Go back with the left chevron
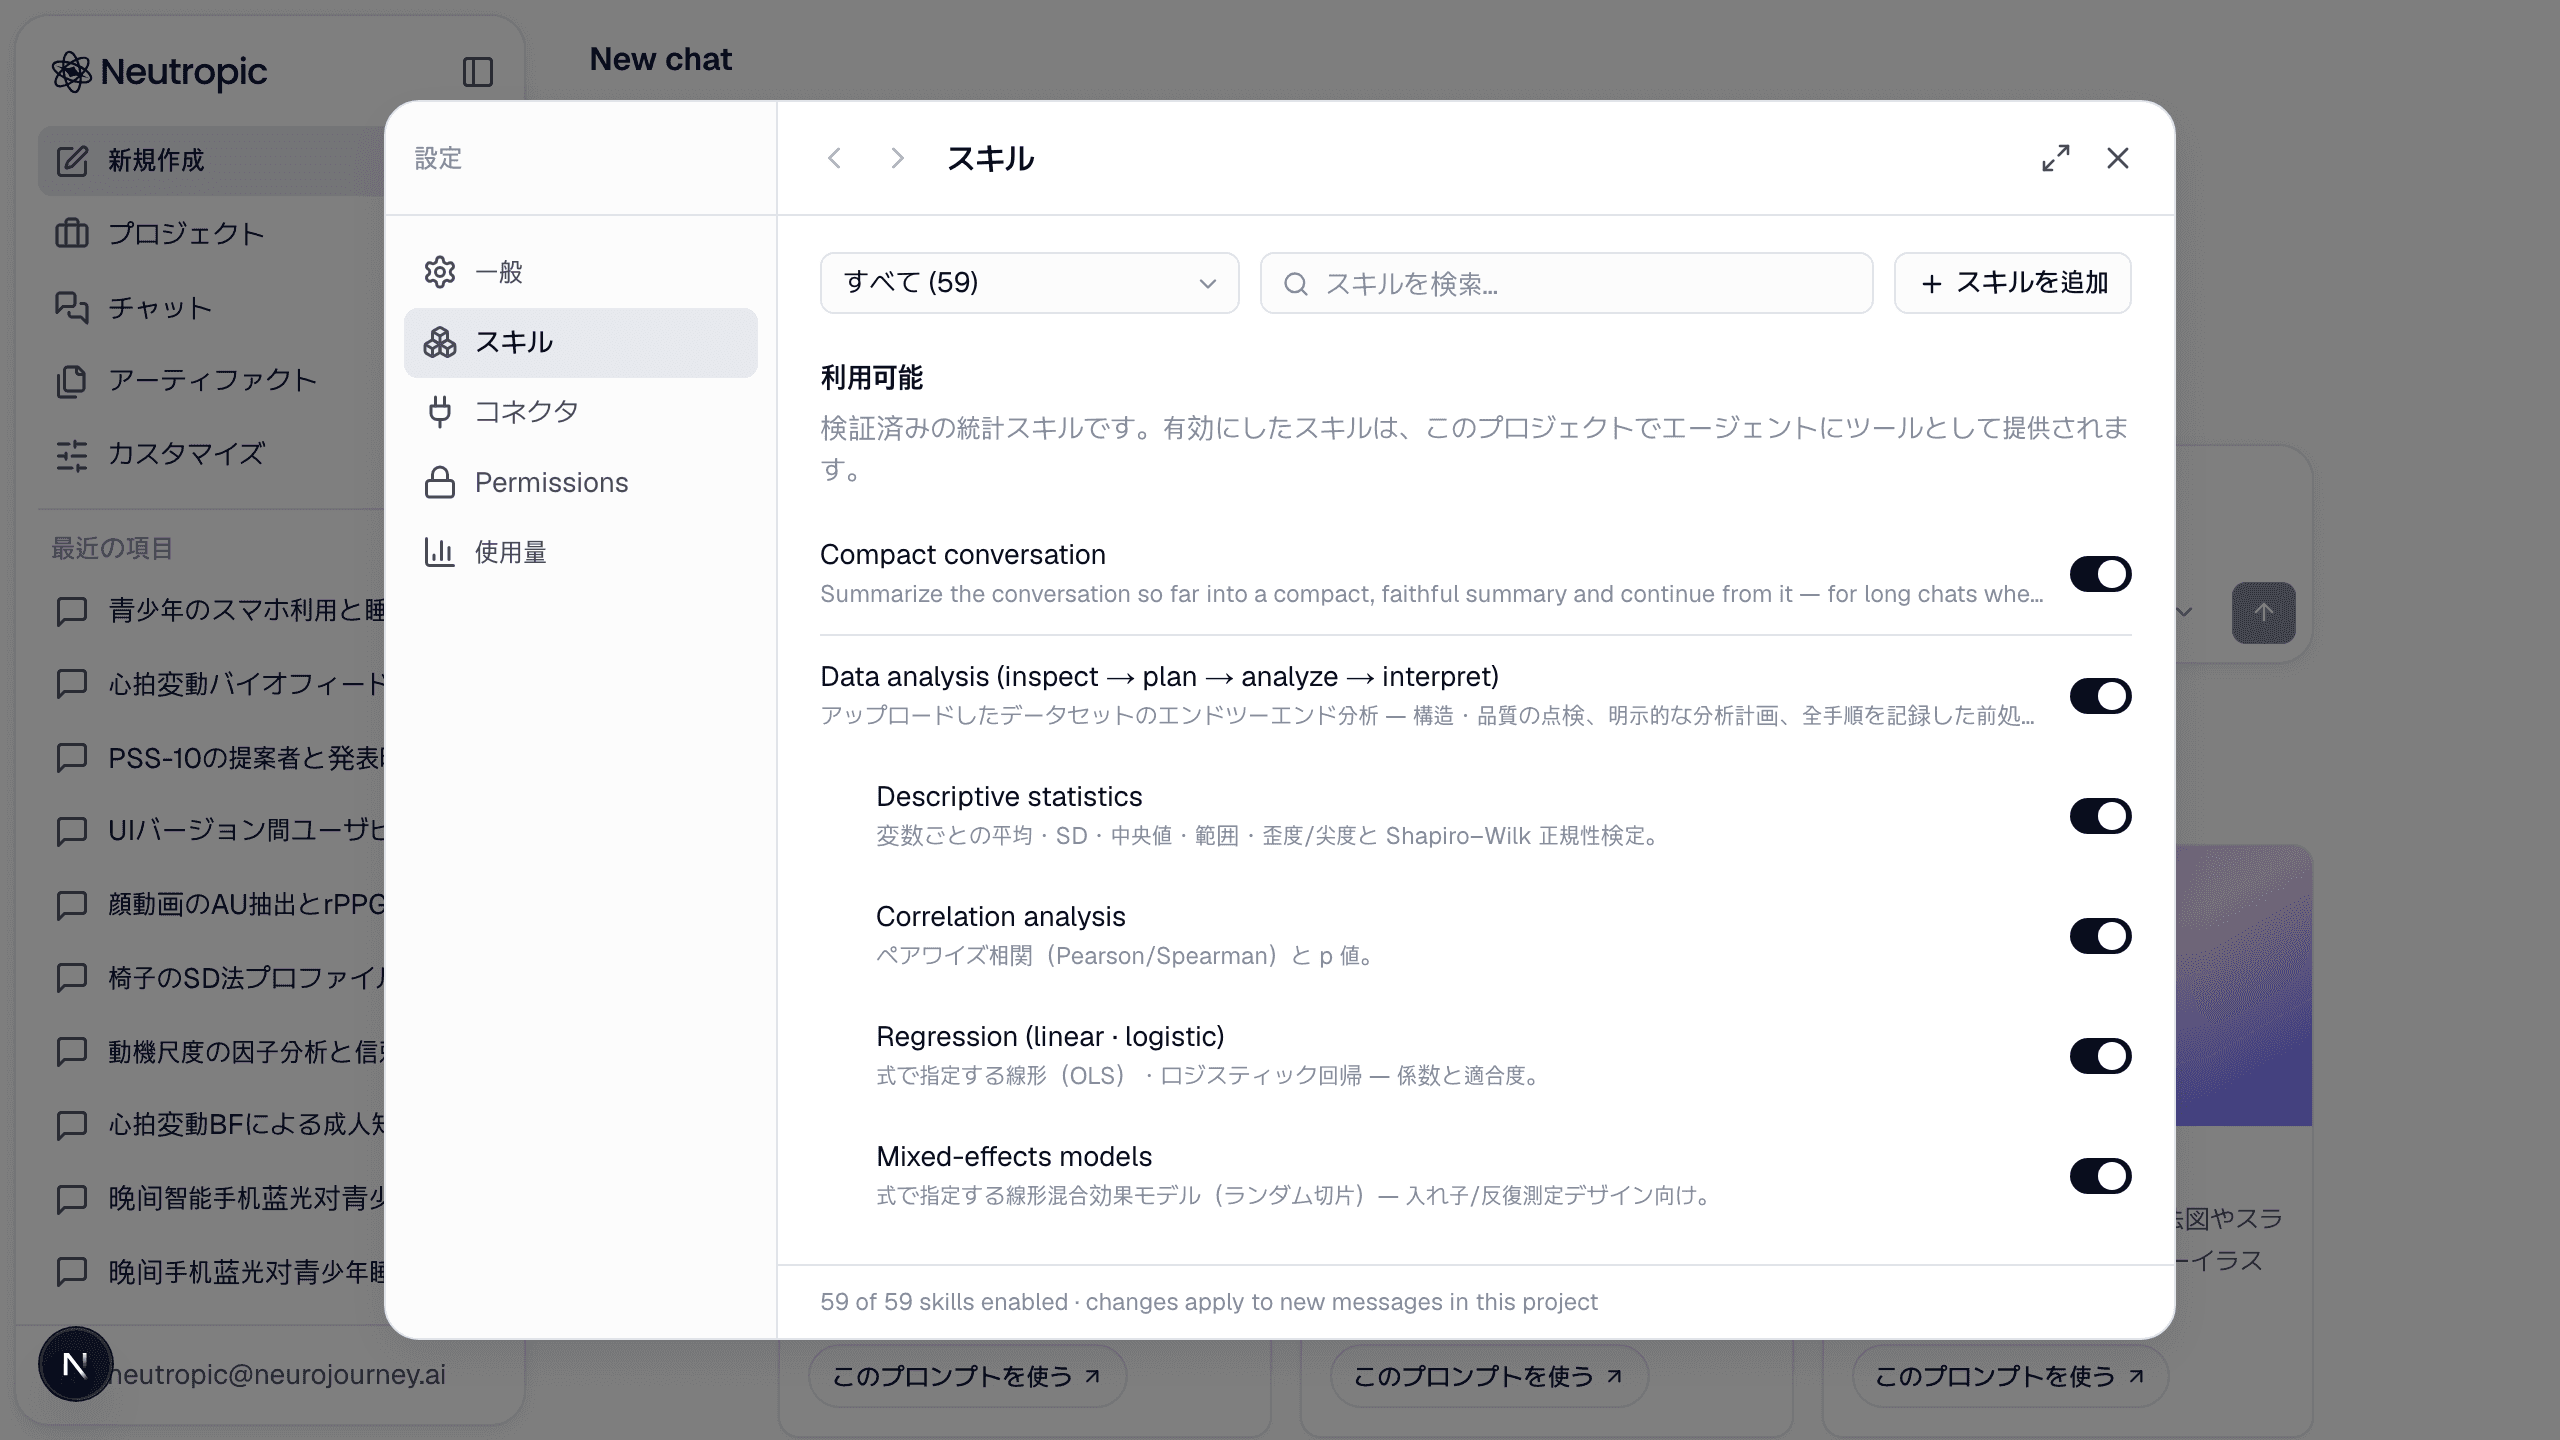 [835, 158]
